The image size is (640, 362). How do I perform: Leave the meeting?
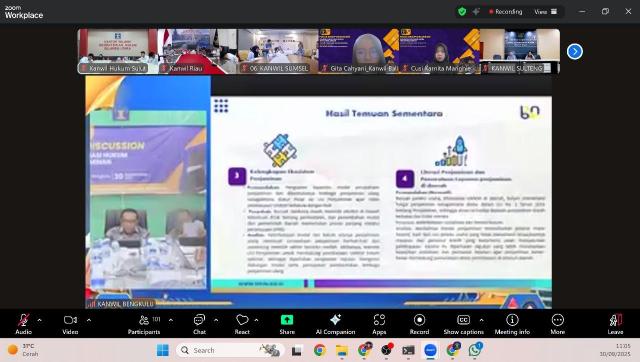tap(615, 324)
